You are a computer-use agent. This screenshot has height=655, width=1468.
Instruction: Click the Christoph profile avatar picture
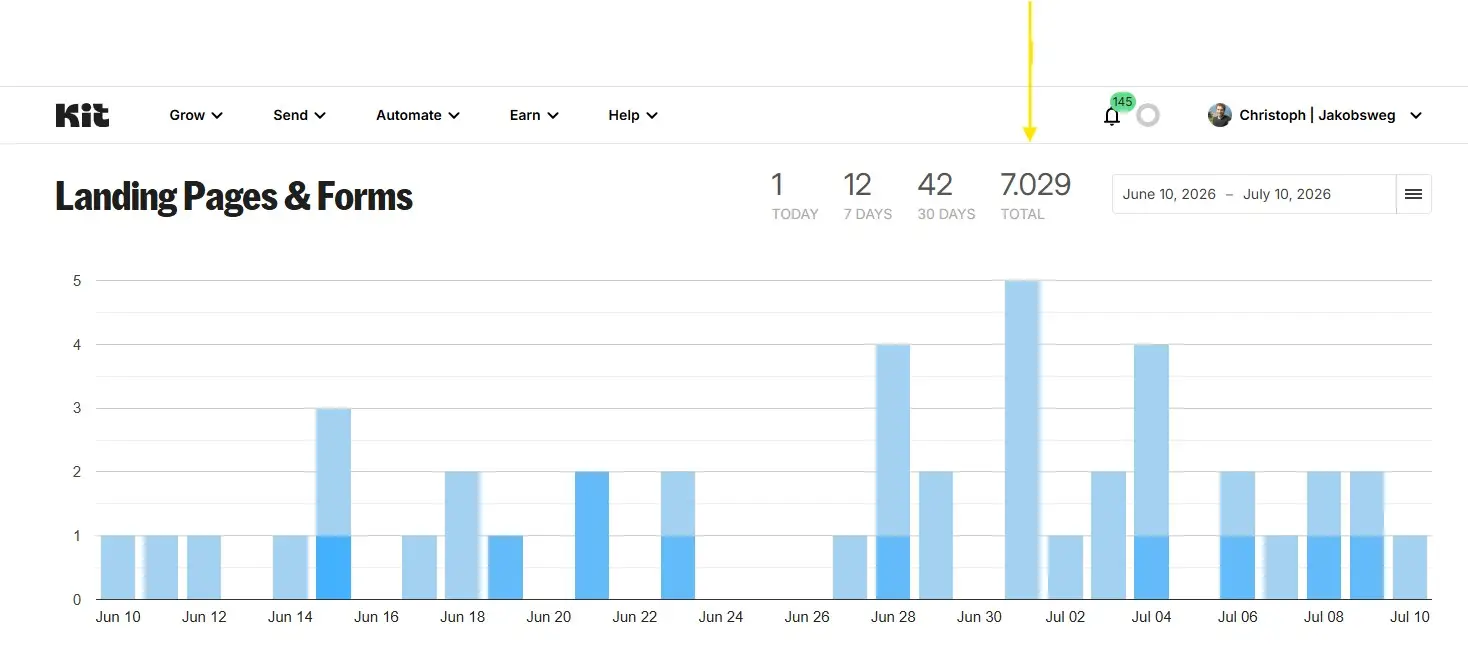pyautogui.click(x=1219, y=115)
